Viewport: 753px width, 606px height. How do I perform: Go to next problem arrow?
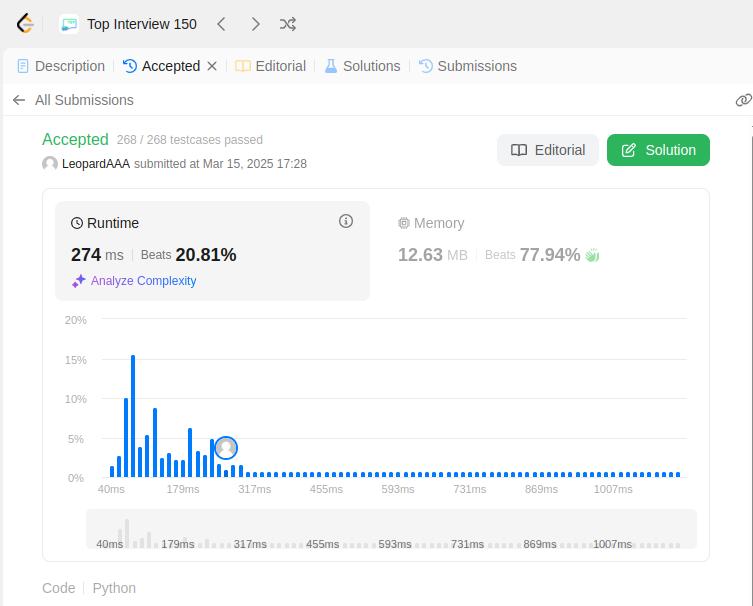click(255, 24)
